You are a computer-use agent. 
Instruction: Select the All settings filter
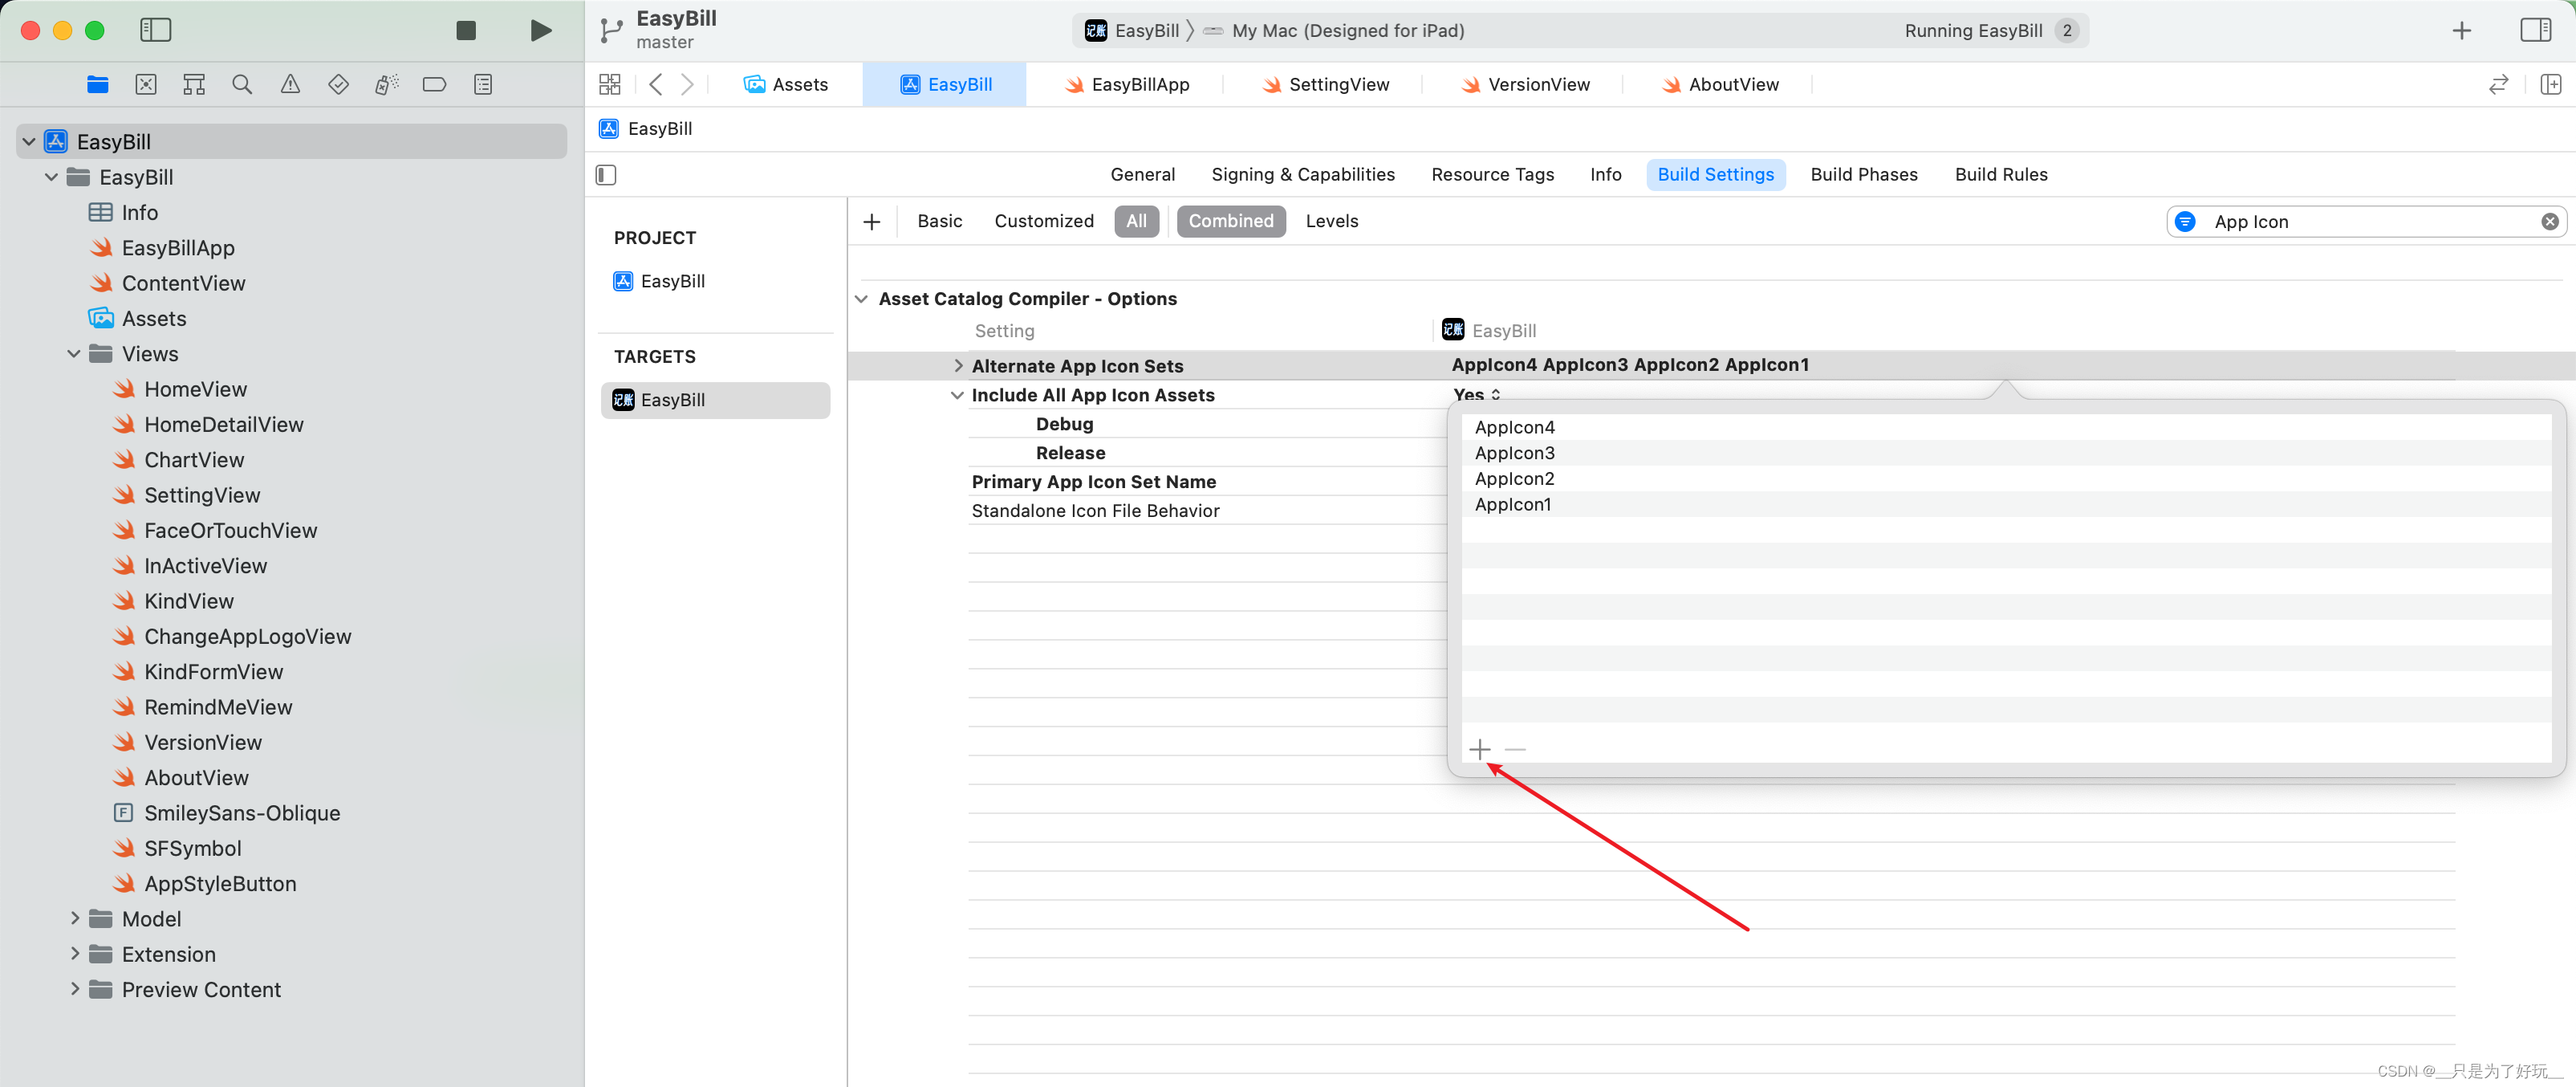(x=1136, y=221)
